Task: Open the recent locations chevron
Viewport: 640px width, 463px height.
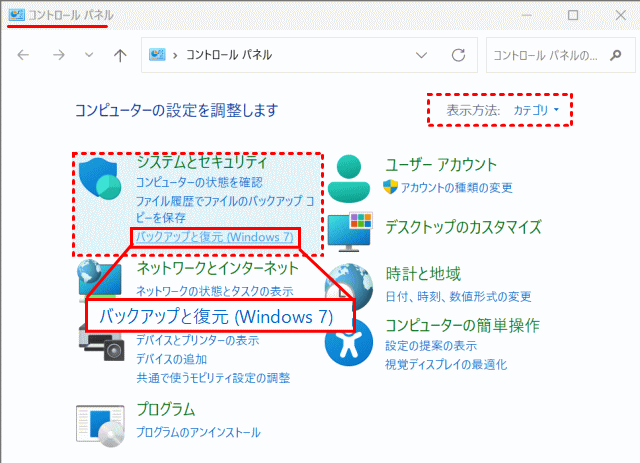Action: (89, 55)
